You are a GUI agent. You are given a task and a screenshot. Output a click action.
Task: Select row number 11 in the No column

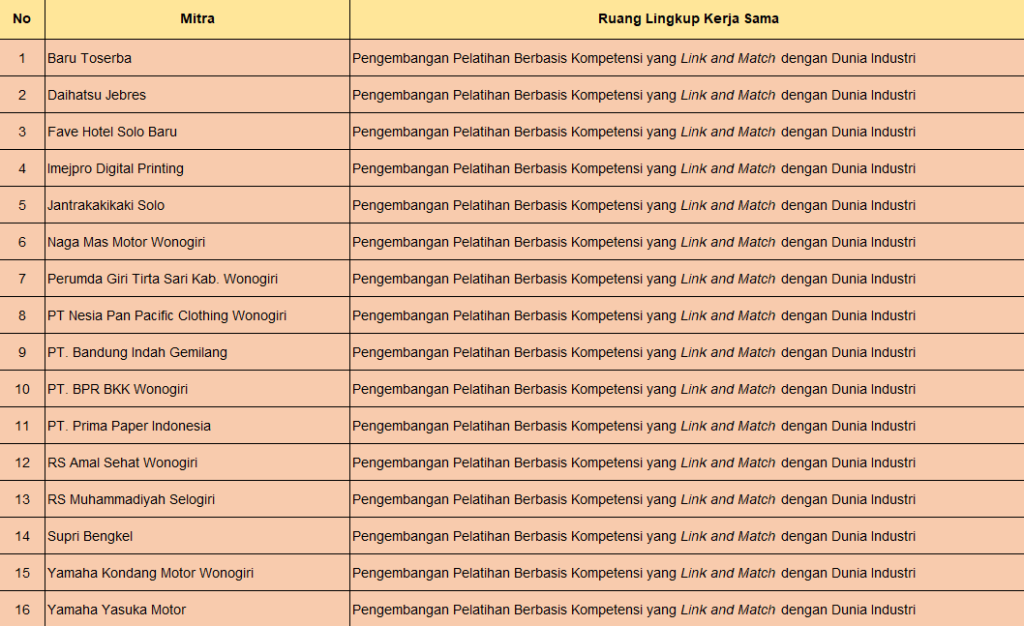click(22, 426)
